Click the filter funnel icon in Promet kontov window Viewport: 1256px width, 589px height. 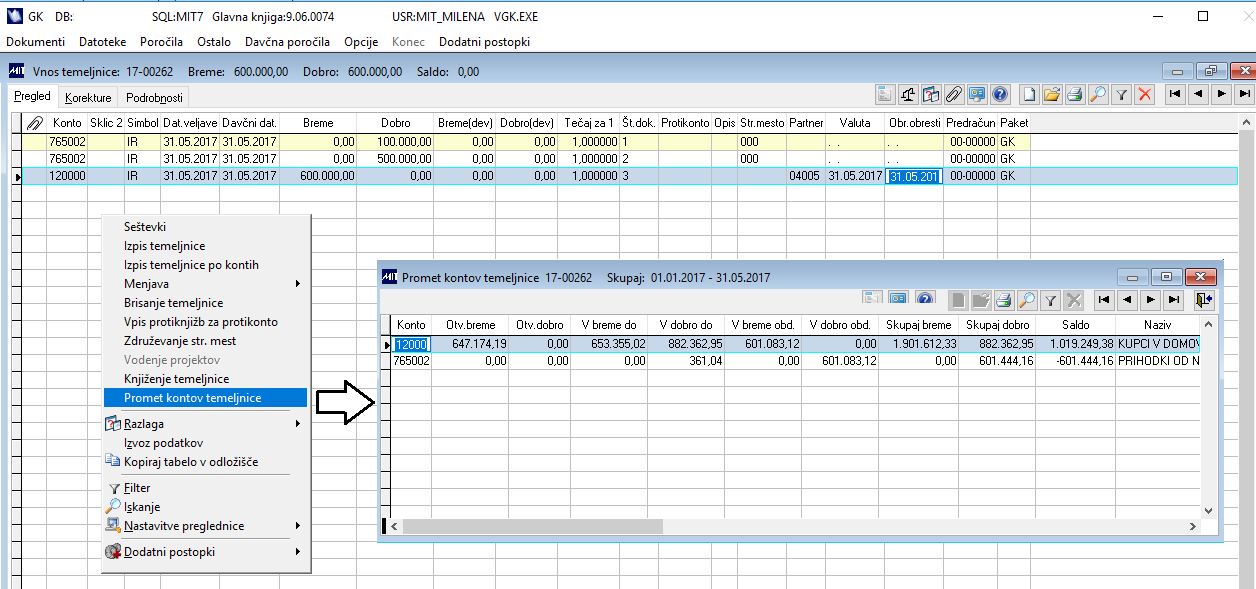(x=1051, y=299)
